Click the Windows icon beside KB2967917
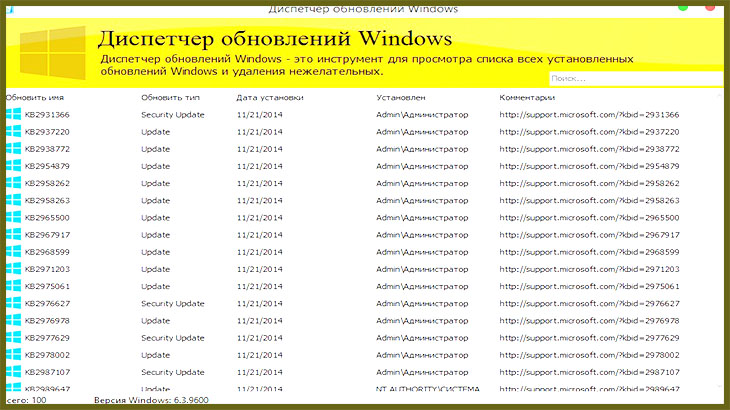Viewport: 730px width, 410px height. (x=14, y=235)
